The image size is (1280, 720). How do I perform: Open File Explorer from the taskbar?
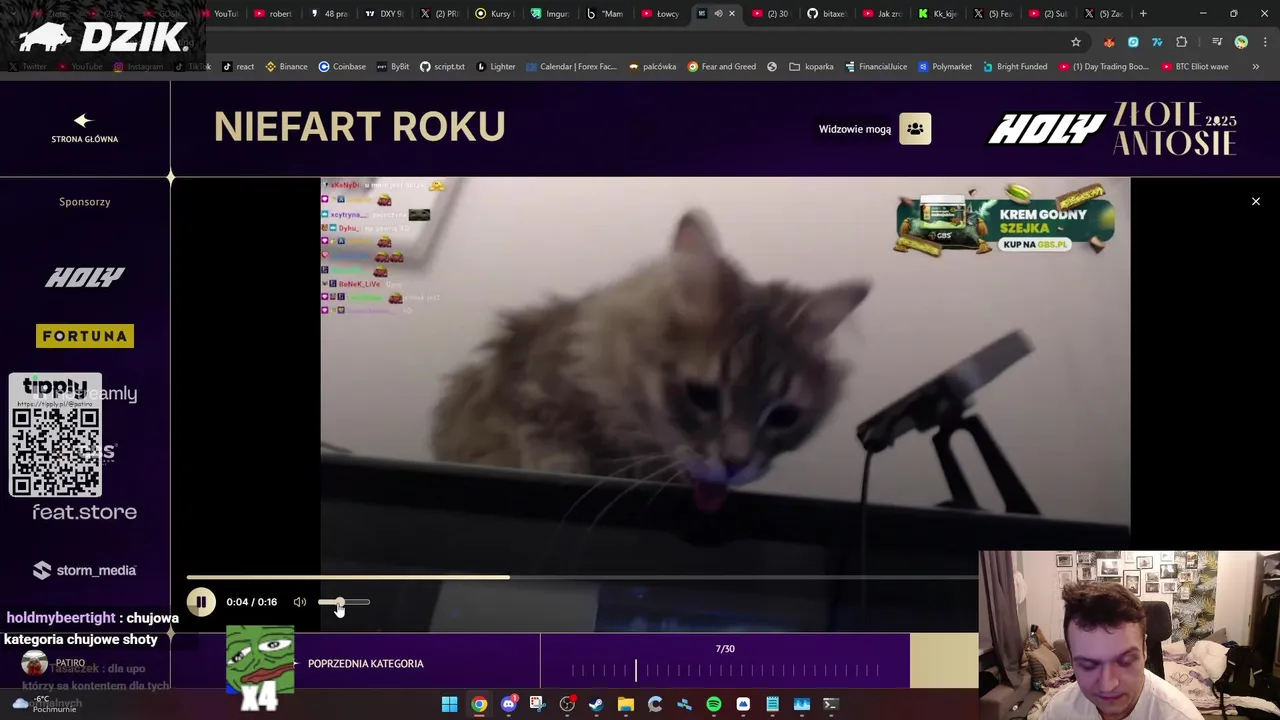point(625,704)
